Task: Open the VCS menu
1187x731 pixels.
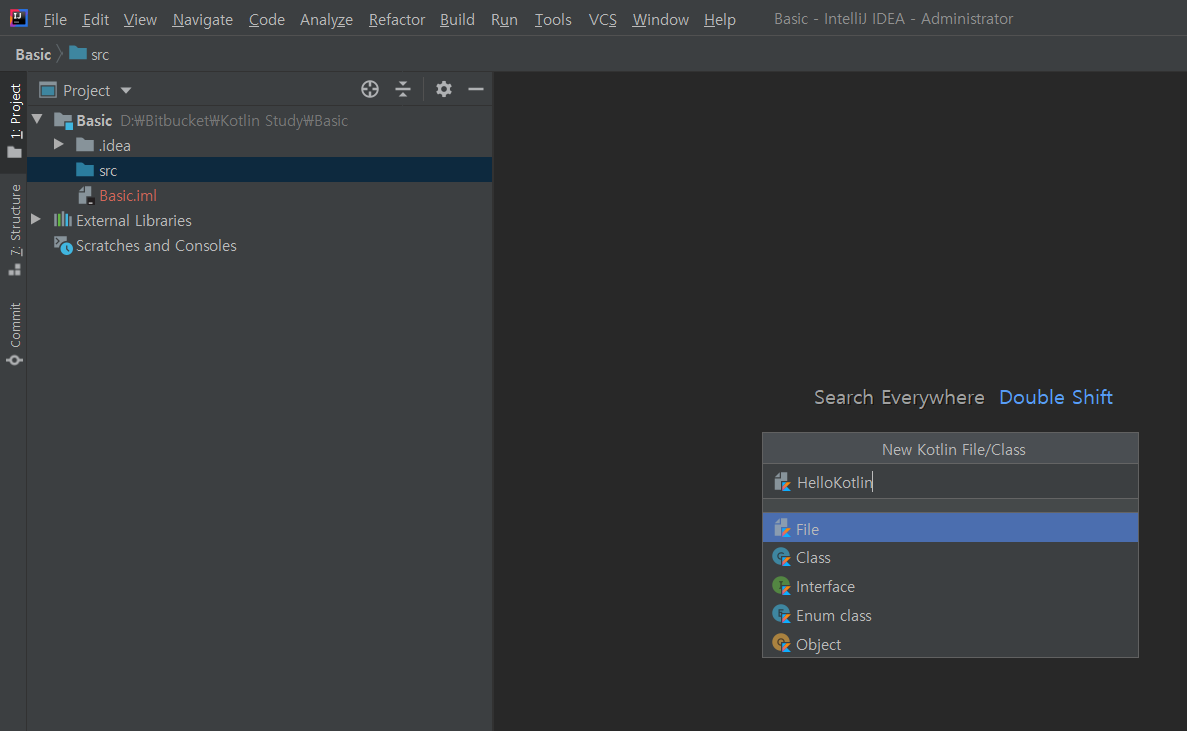Action: pyautogui.click(x=603, y=20)
